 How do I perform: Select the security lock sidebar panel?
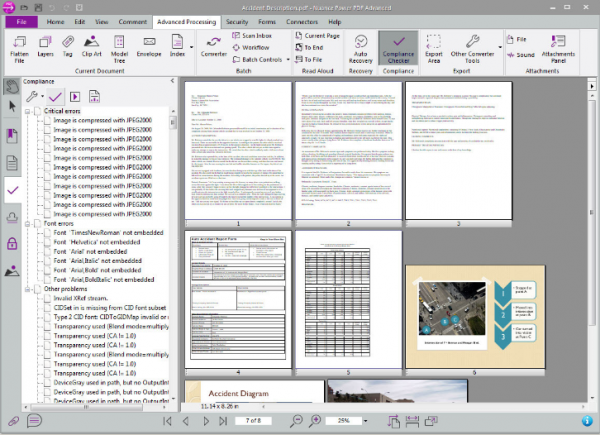pyautogui.click(x=12, y=244)
